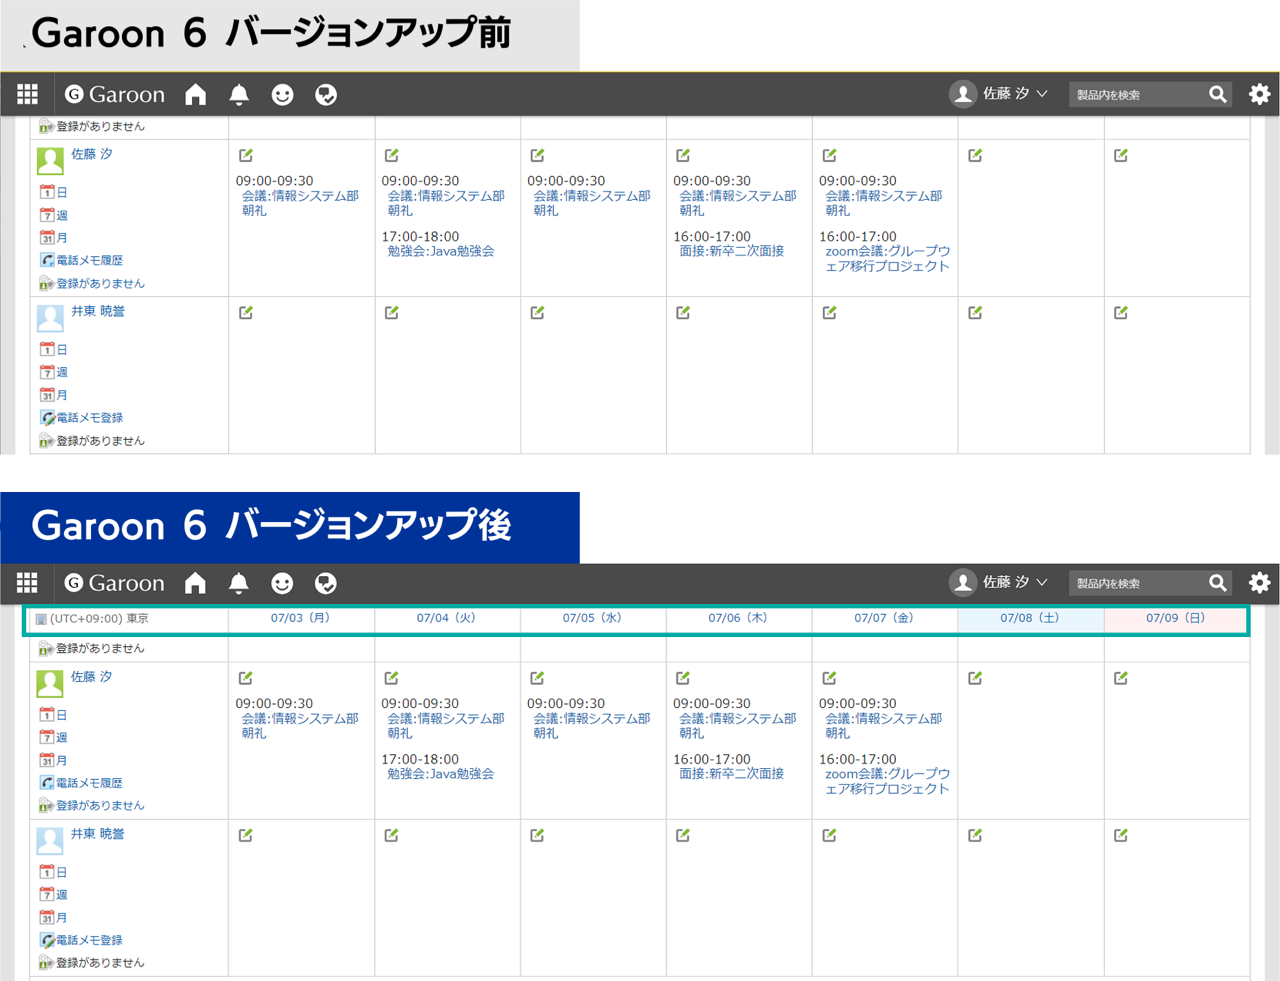The height and width of the screenshot is (981, 1280).
Task: Select the 07/08 (土) date header in the after-upgrade panel
Action: tap(1030, 618)
